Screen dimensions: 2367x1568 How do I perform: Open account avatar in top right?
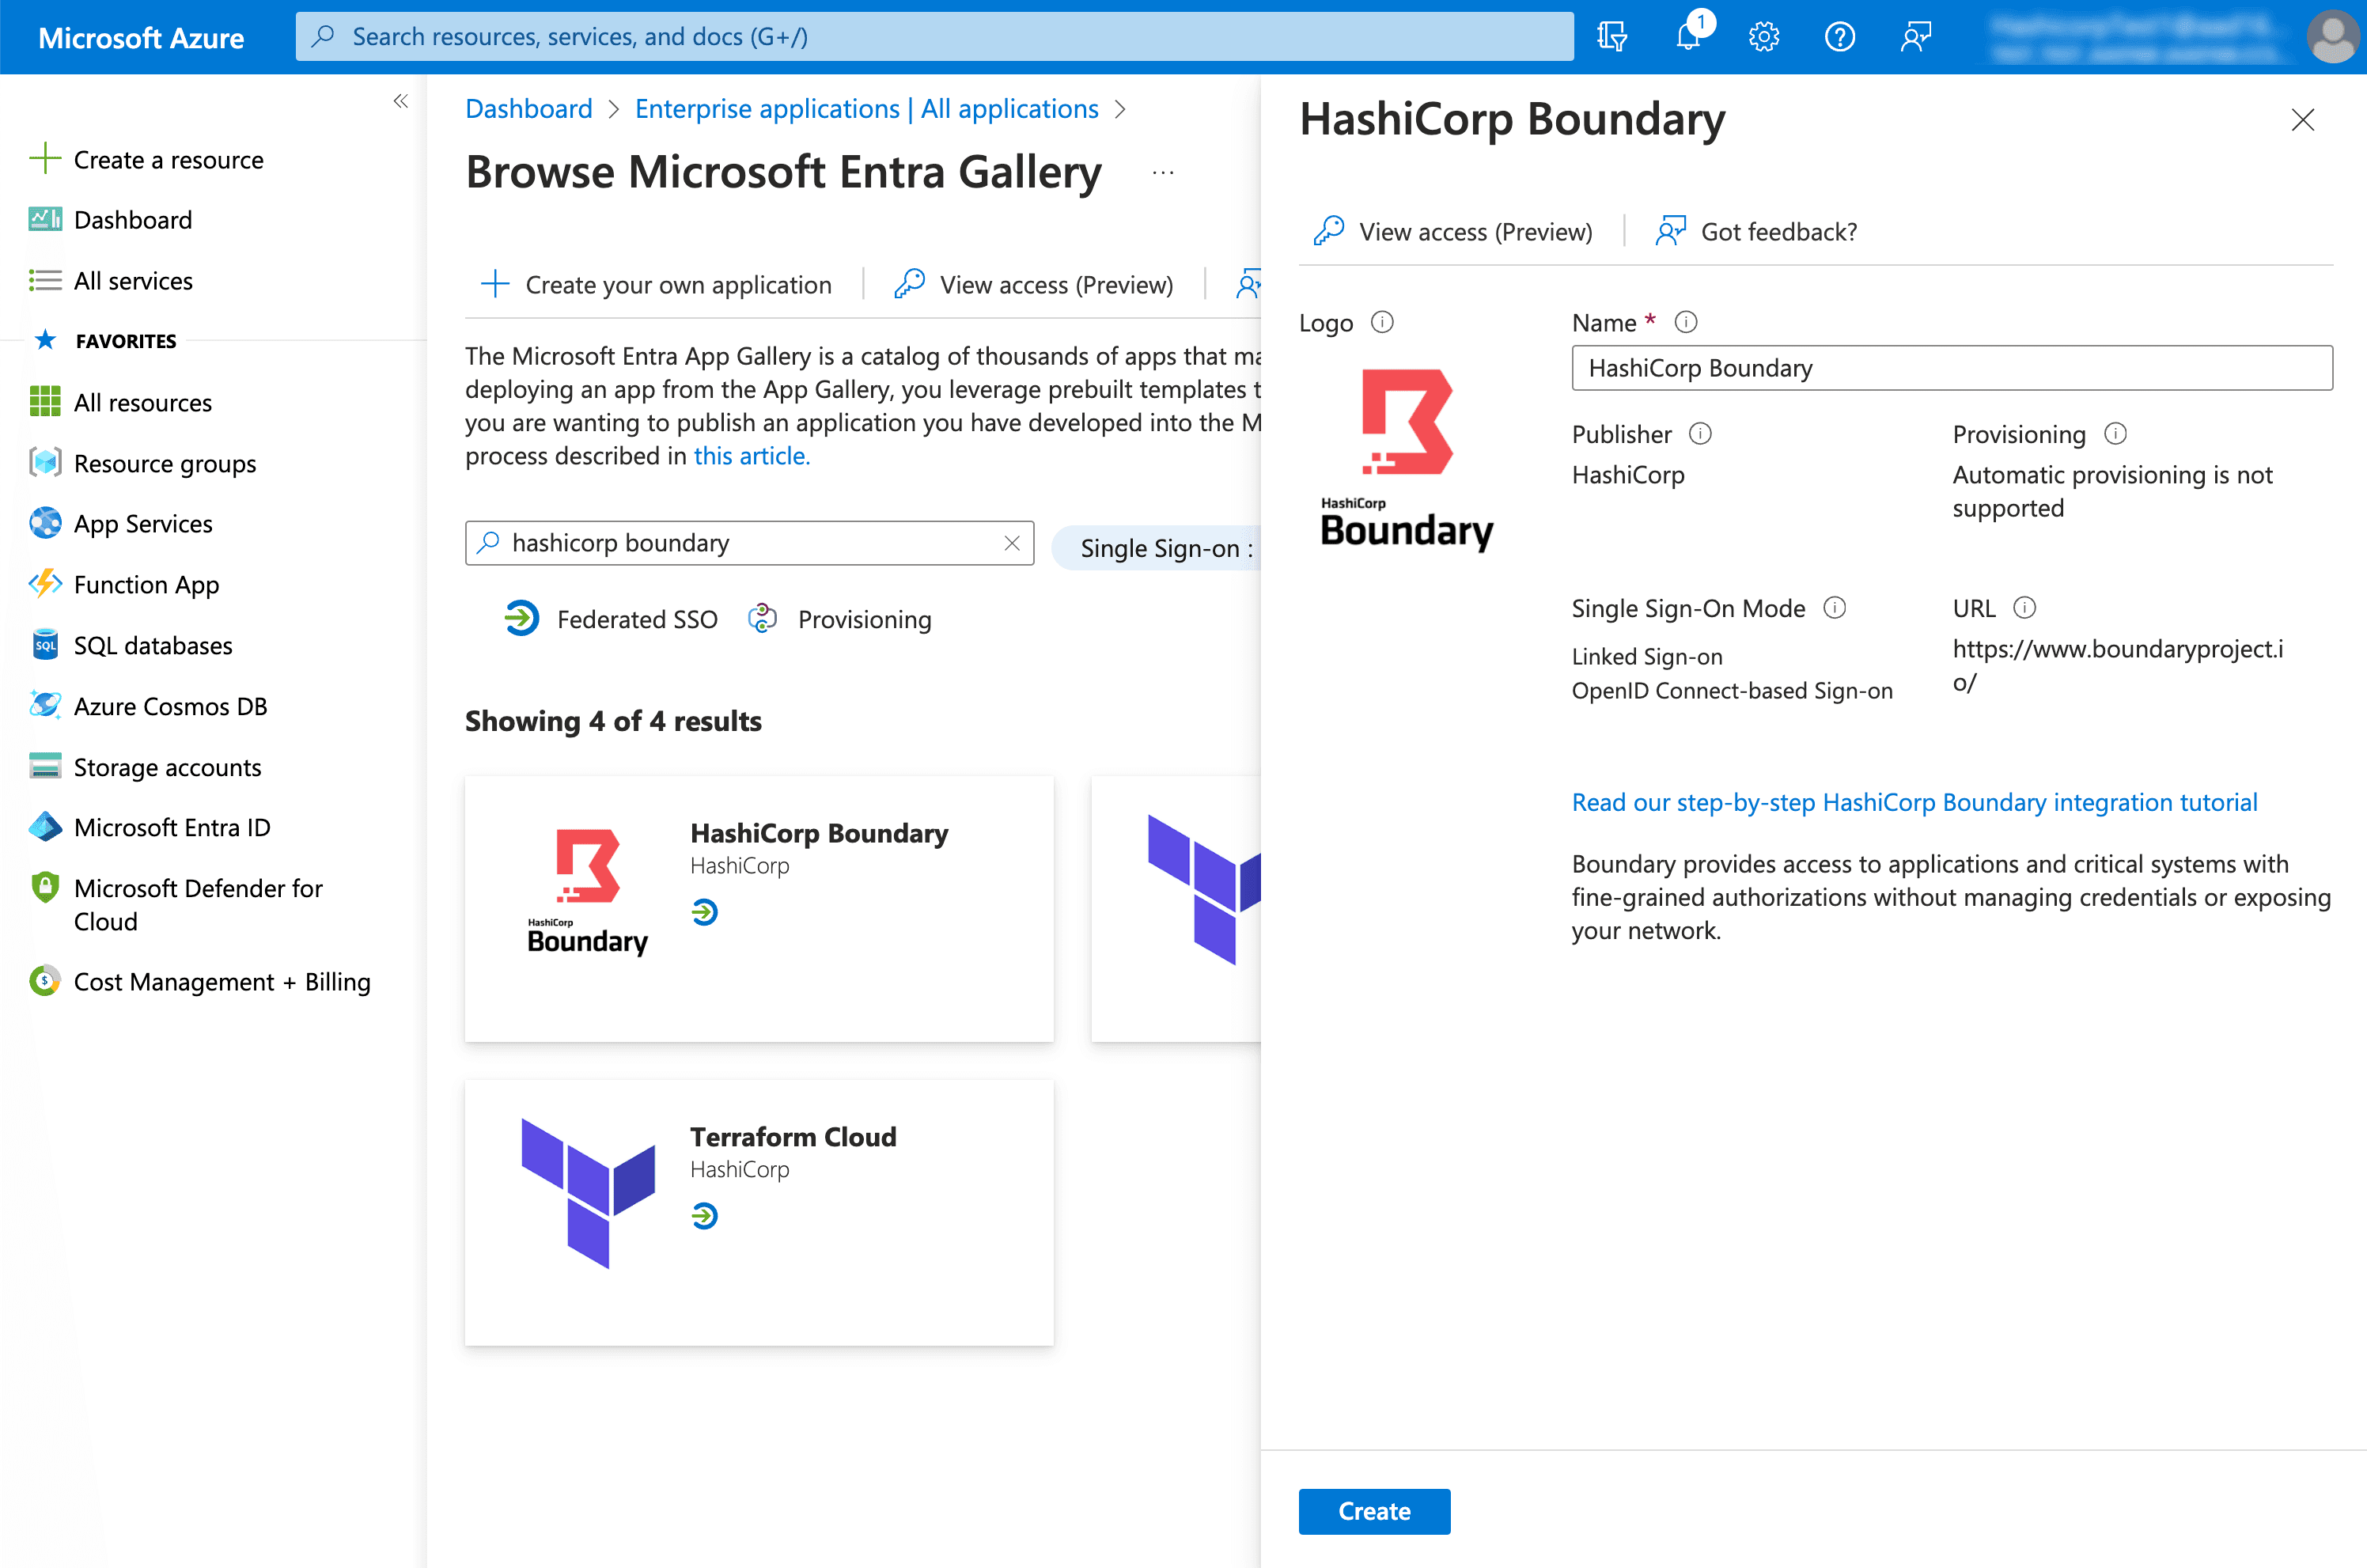tap(2333, 37)
